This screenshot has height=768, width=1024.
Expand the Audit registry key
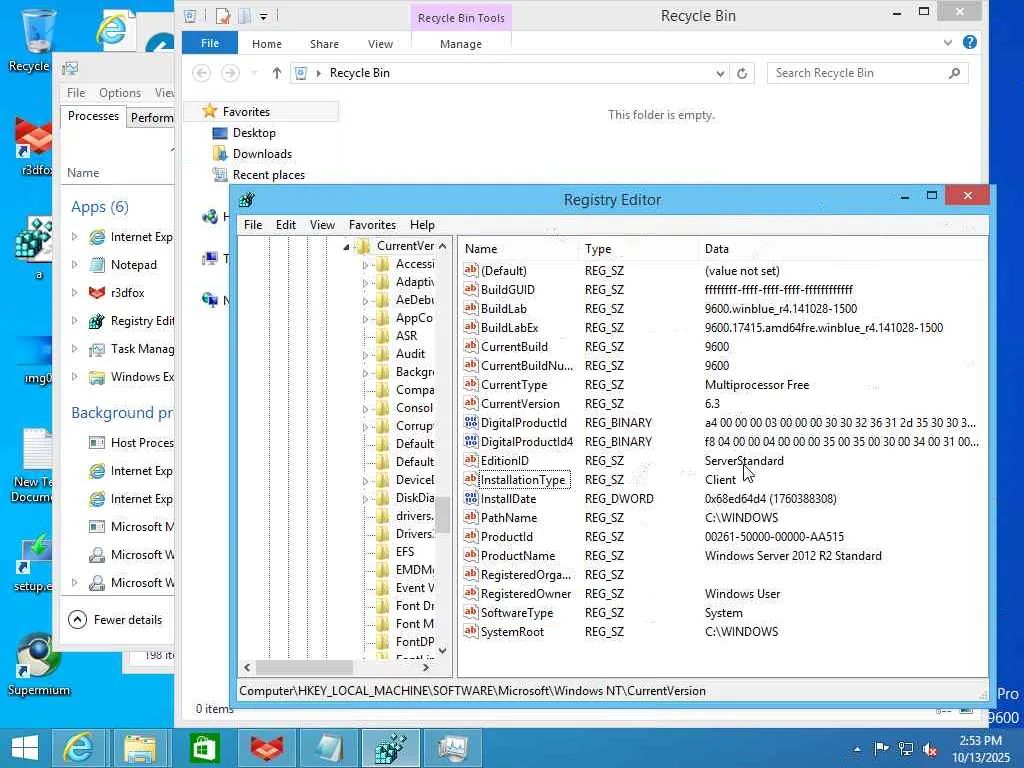[366, 355]
